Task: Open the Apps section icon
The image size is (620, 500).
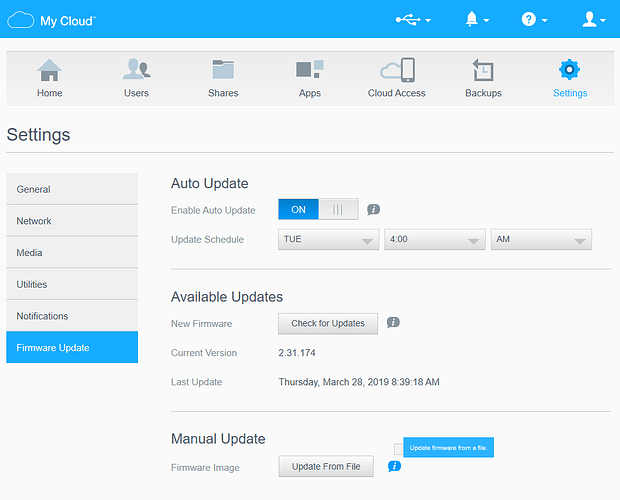Action: tap(310, 69)
